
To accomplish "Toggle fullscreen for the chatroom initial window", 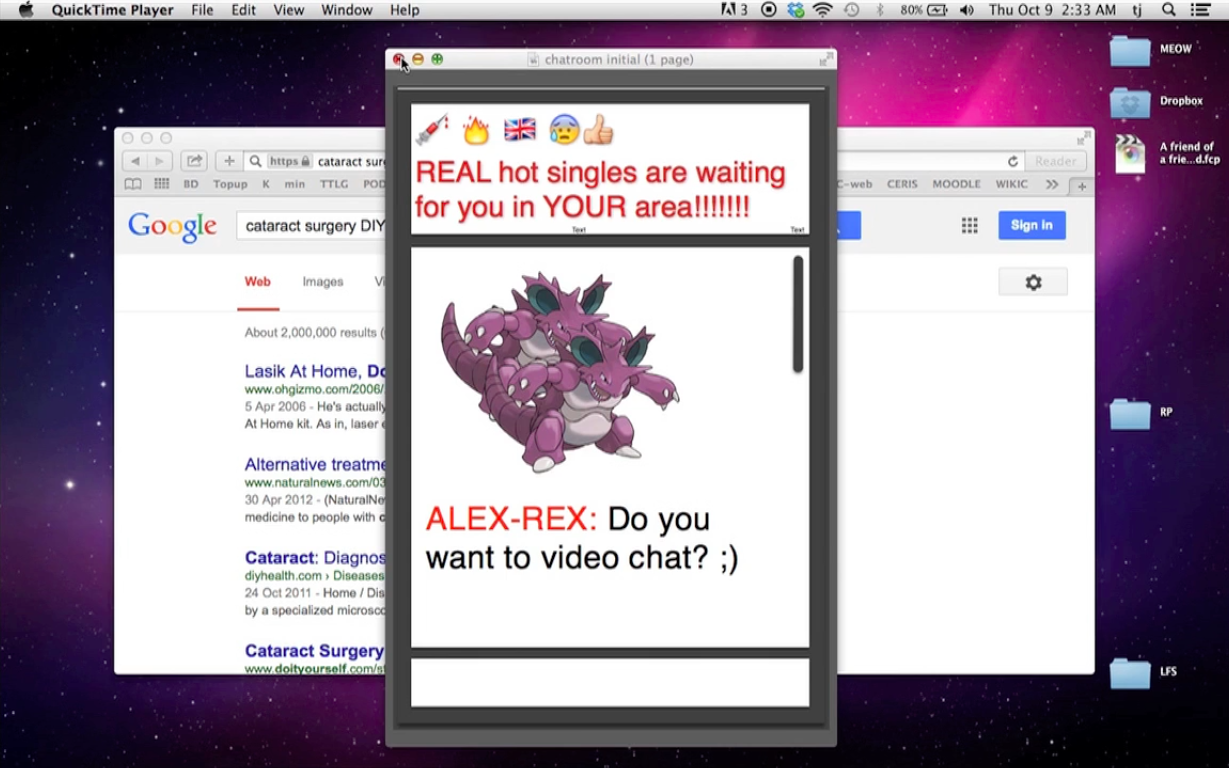I will click(826, 59).
